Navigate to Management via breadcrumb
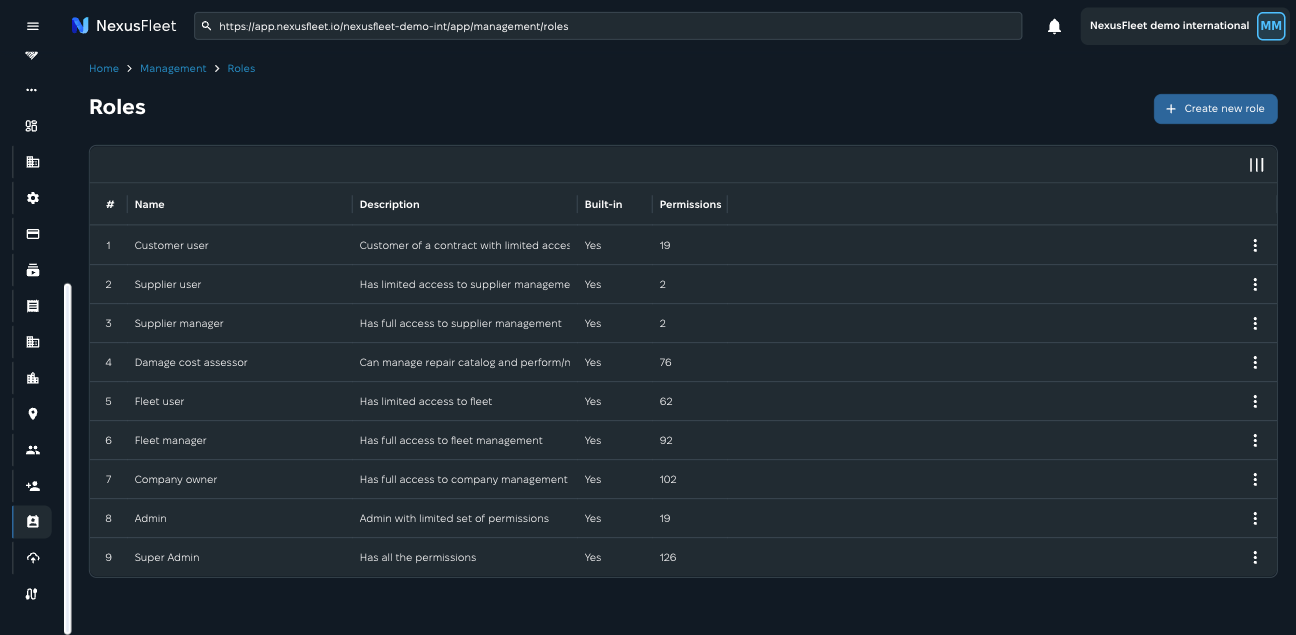The image size is (1296, 635). [x=173, y=68]
